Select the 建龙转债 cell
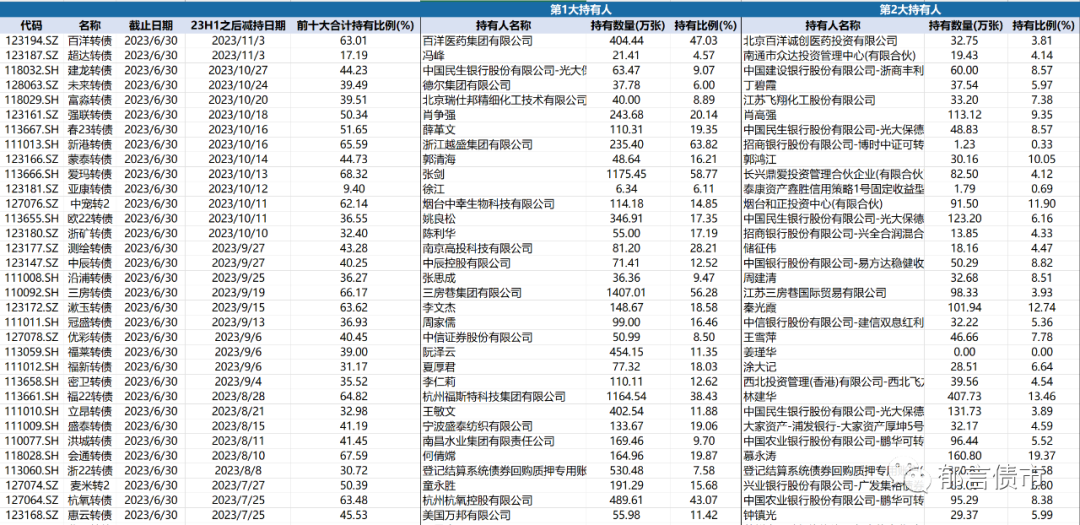 click(x=90, y=70)
